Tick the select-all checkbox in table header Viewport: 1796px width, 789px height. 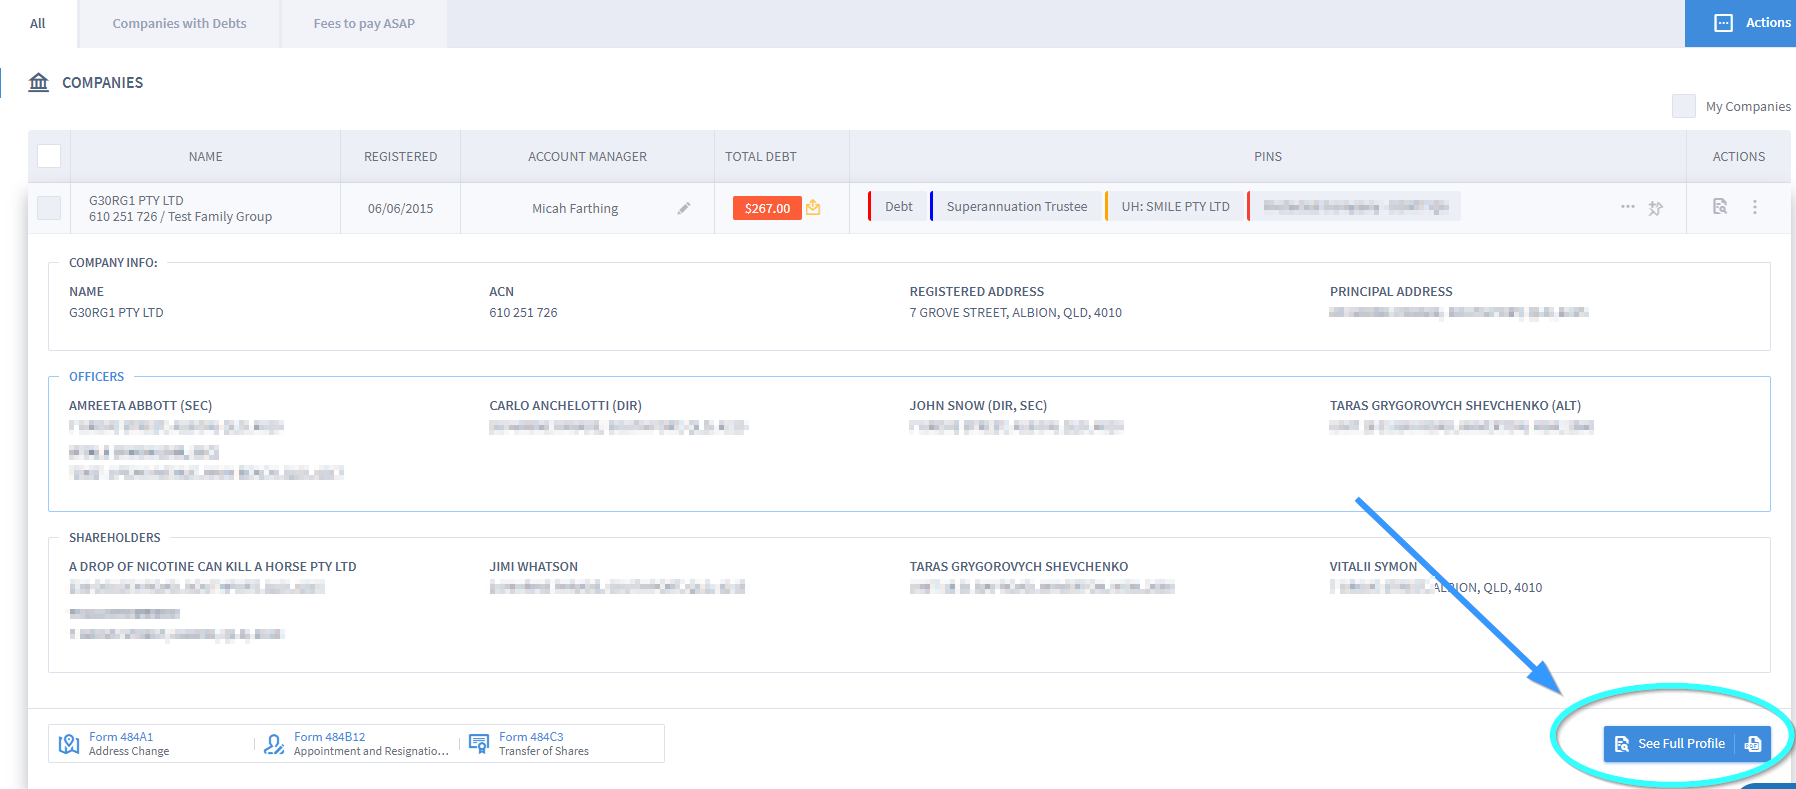tap(49, 156)
